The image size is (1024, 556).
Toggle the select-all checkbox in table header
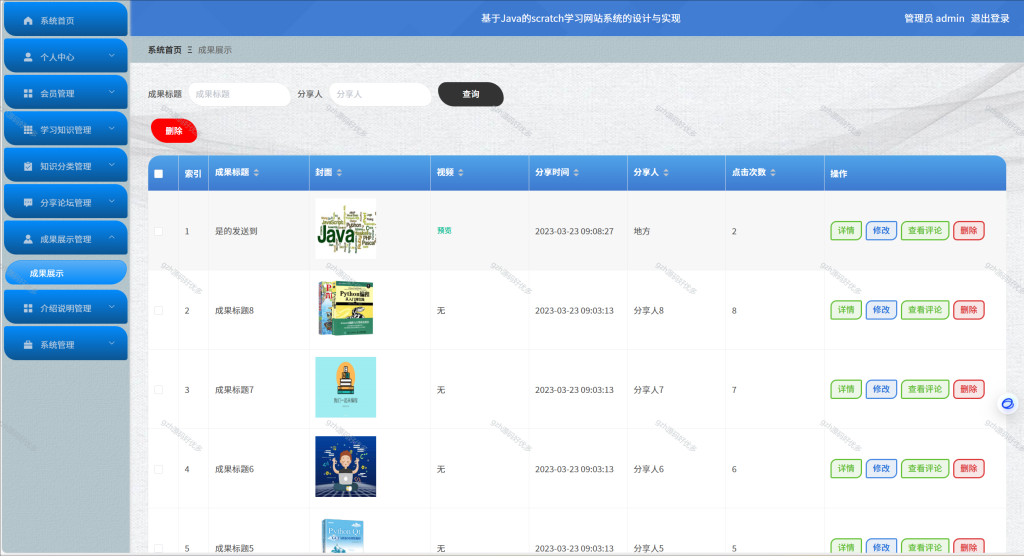(159, 174)
